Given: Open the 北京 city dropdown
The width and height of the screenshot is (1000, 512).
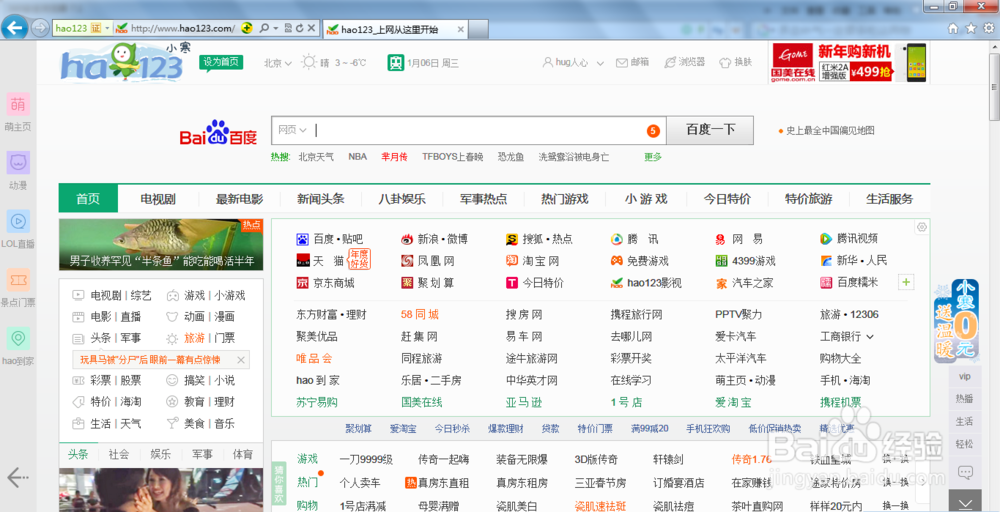Looking at the screenshot, I should (278, 63).
